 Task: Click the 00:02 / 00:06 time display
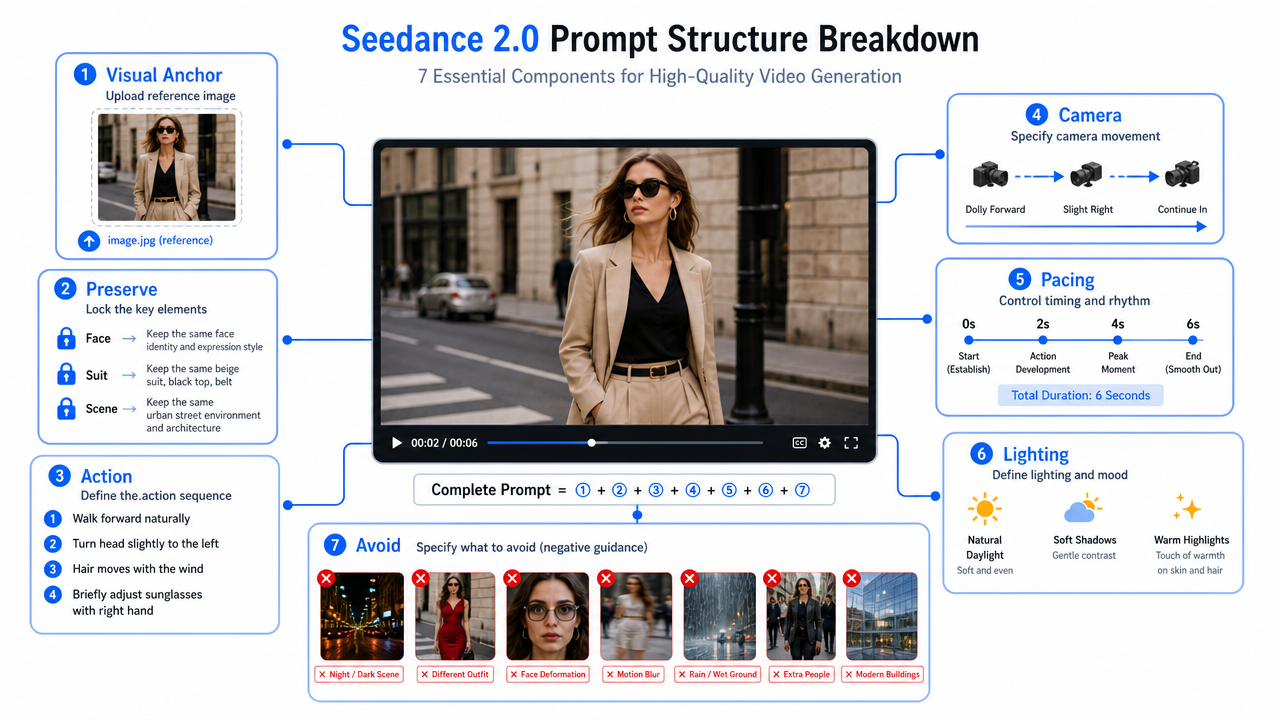(x=444, y=443)
